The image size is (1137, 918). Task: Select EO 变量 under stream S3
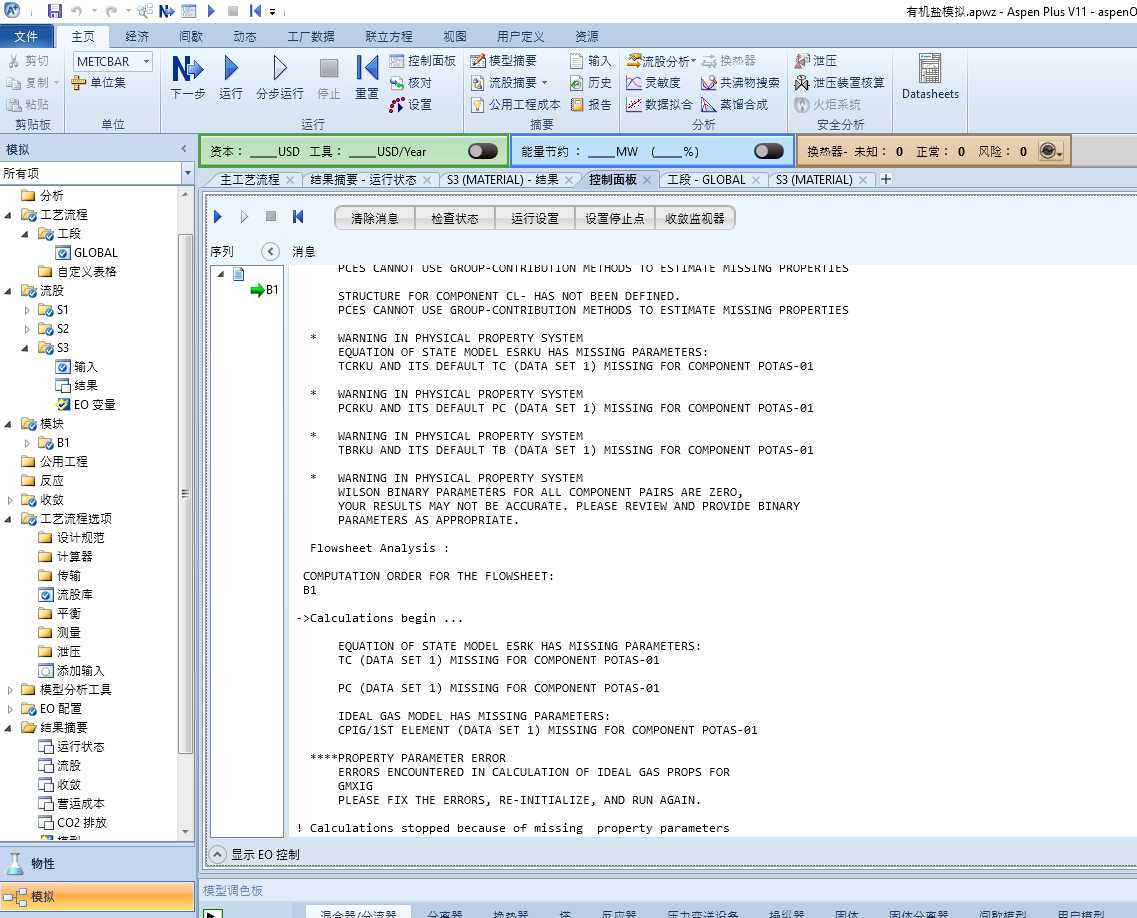(94, 405)
